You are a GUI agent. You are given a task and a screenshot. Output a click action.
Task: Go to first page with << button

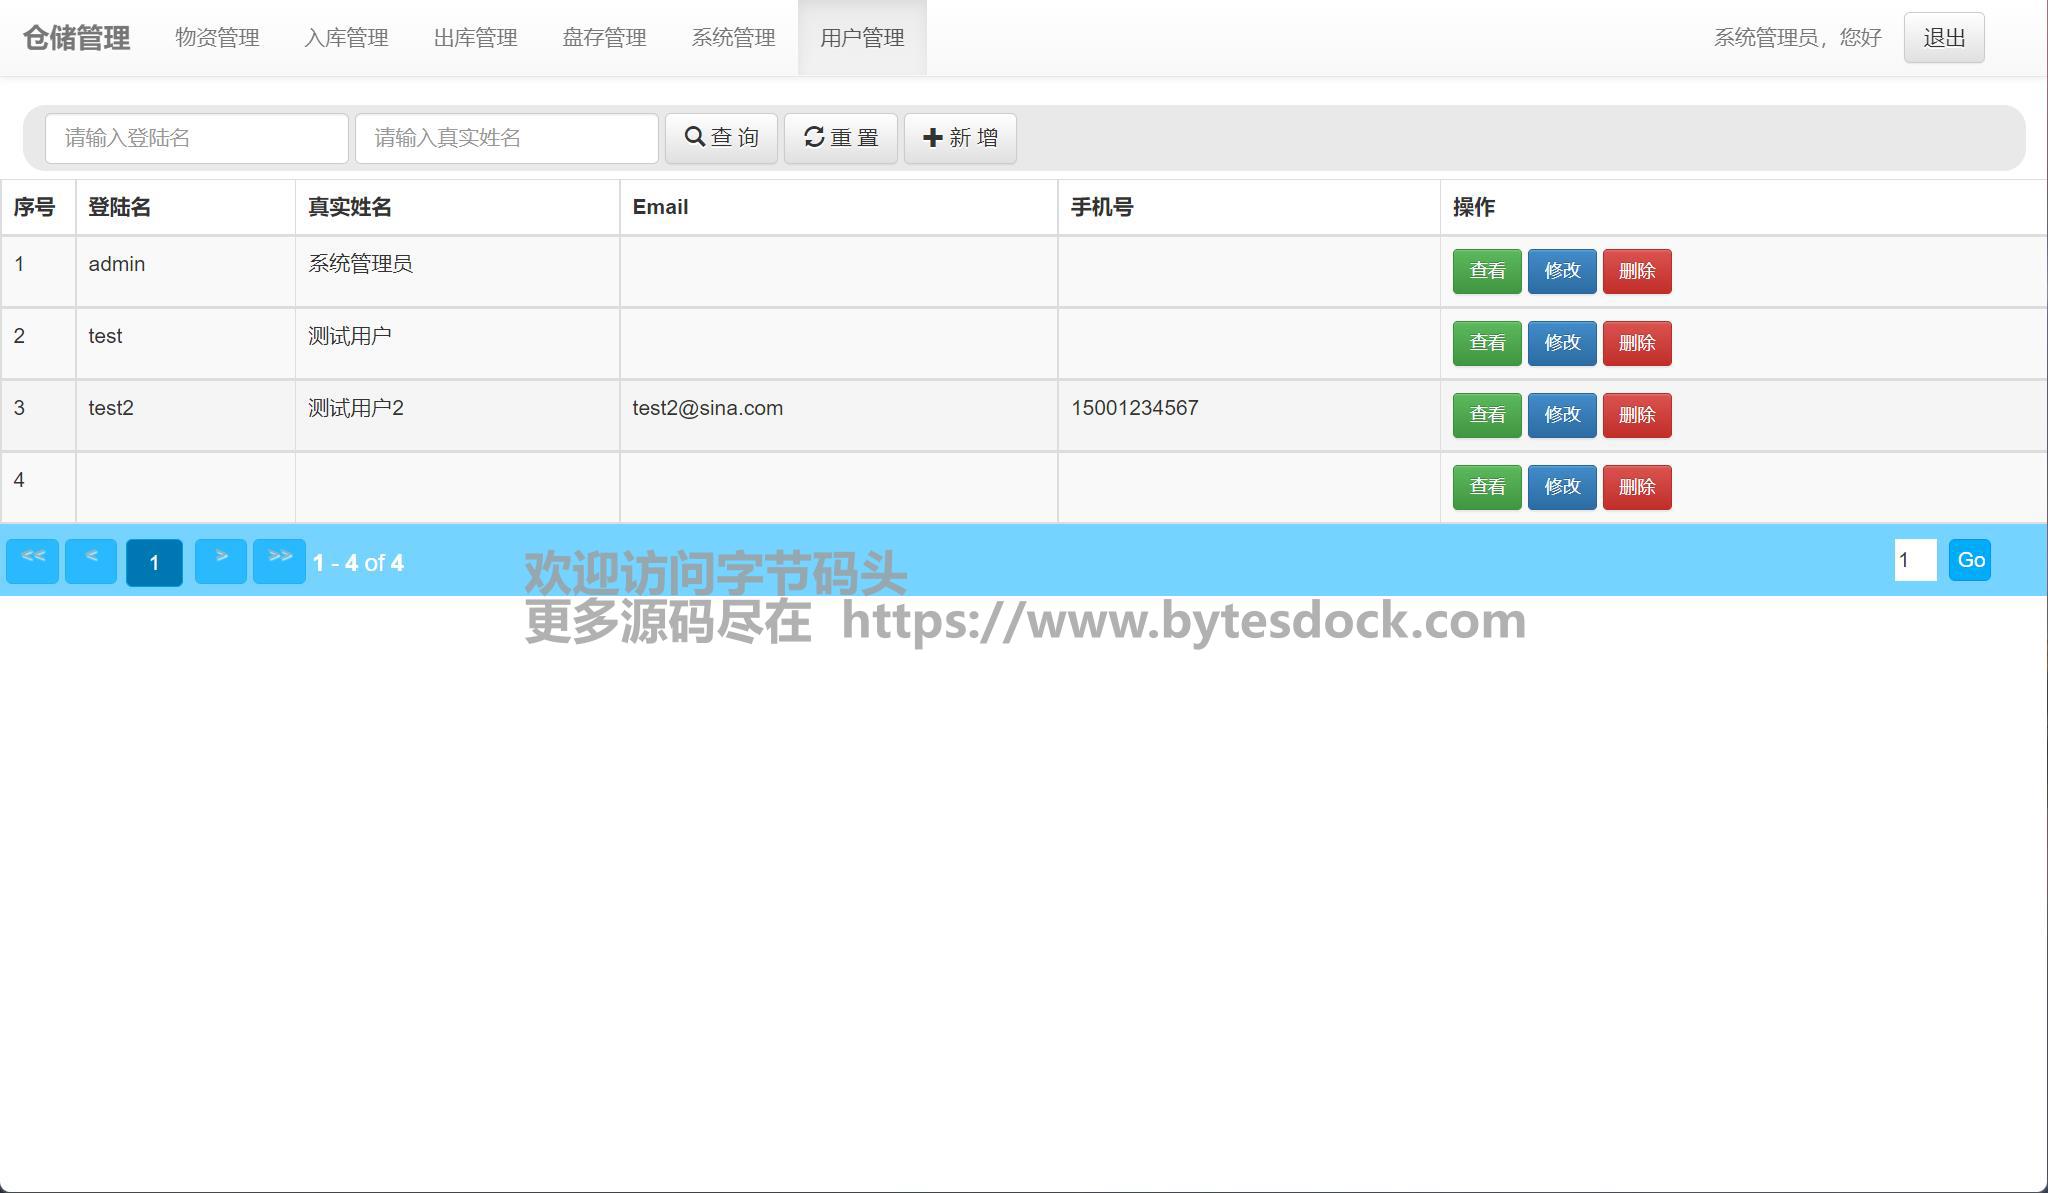pyautogui.click(x=33, y=560)
